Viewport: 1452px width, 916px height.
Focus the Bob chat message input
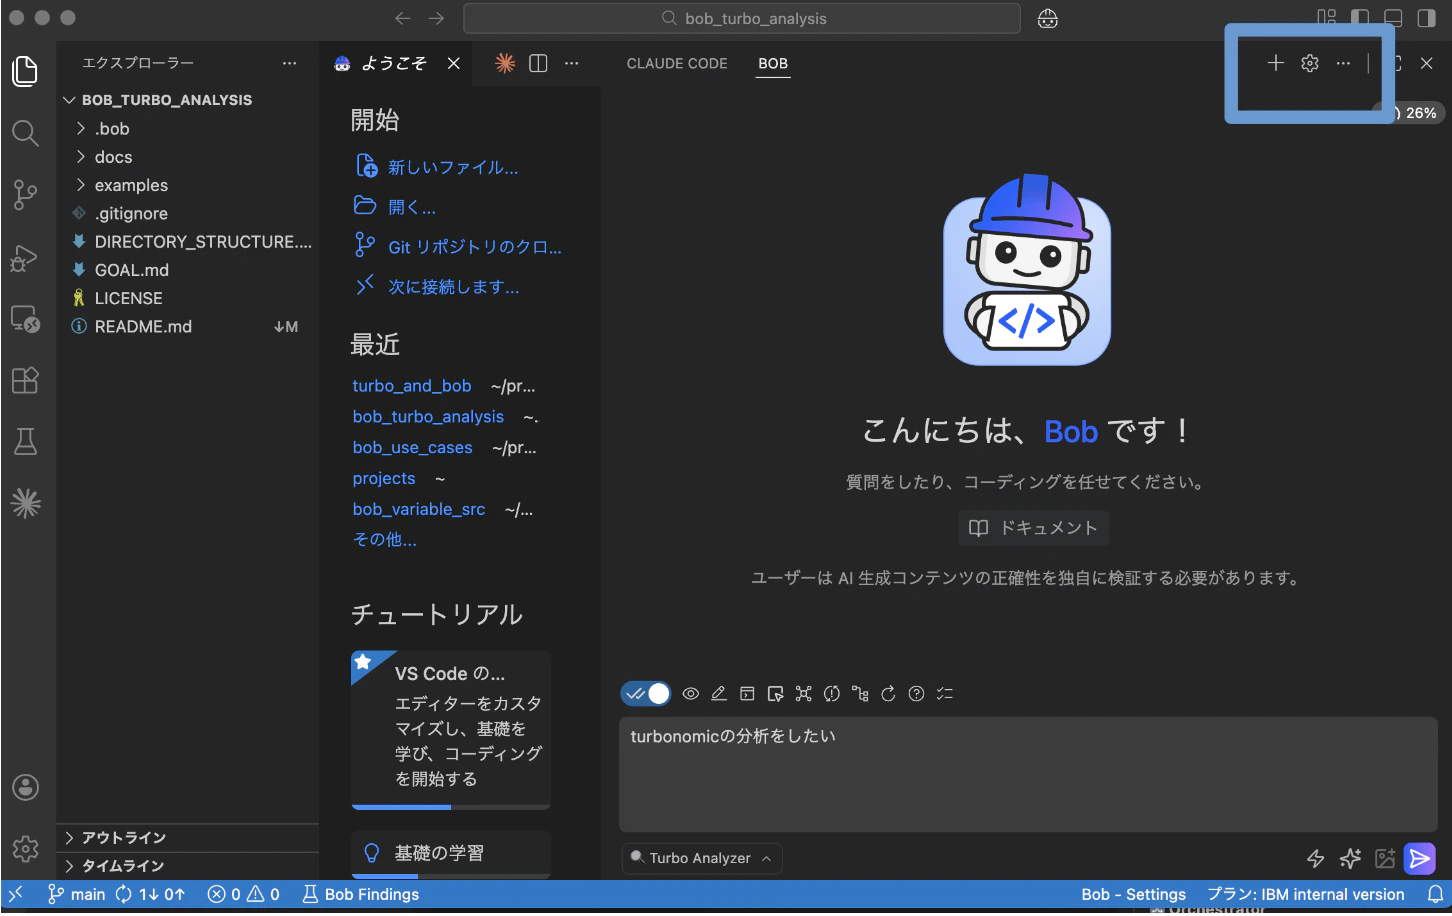click(1028, 774)
